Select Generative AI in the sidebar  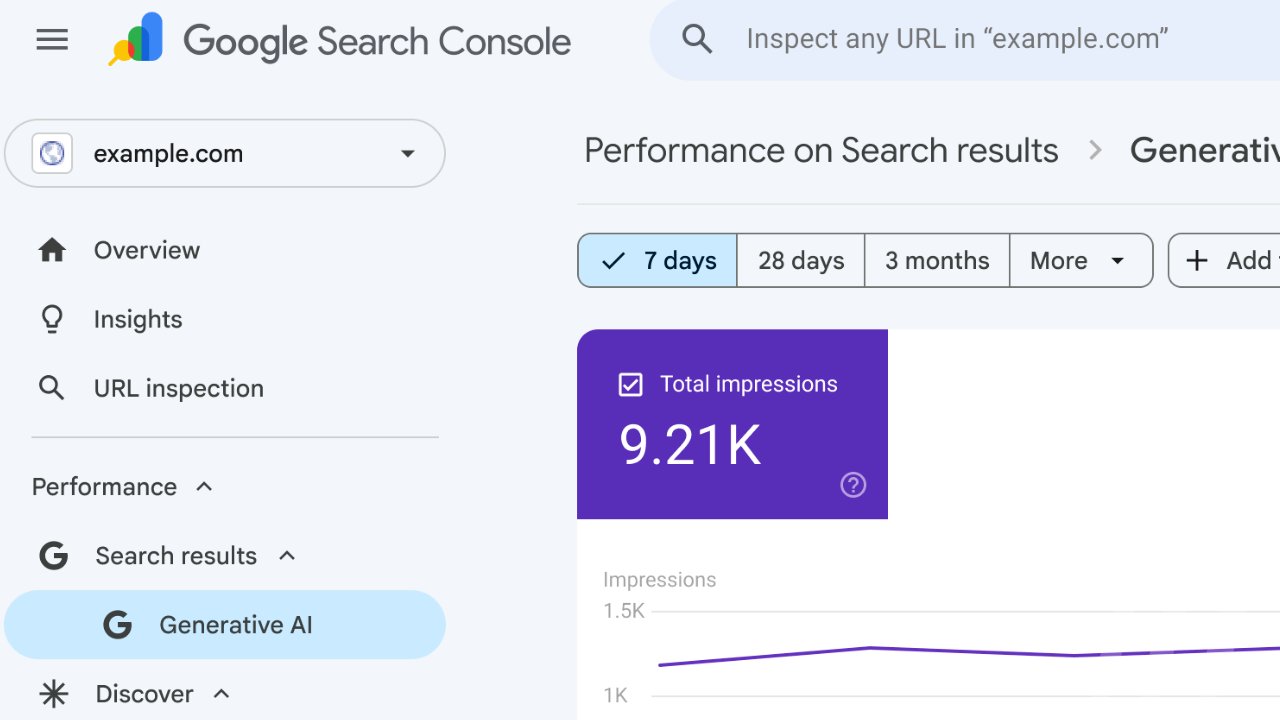tap(225, 625)
